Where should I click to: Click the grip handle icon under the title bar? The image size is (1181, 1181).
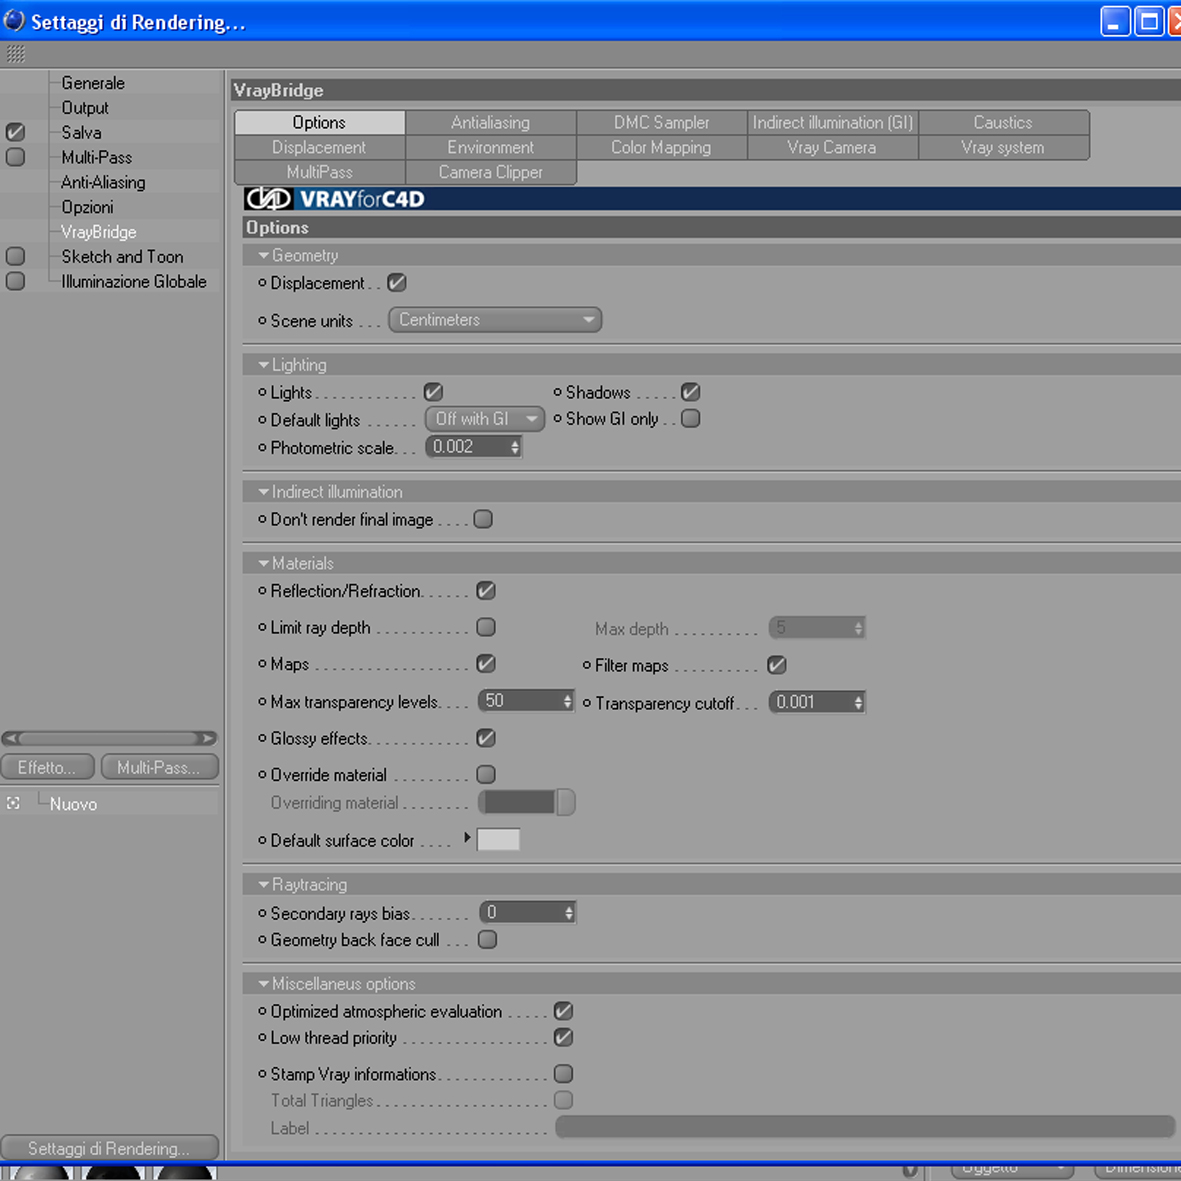[x=16, y=53]
